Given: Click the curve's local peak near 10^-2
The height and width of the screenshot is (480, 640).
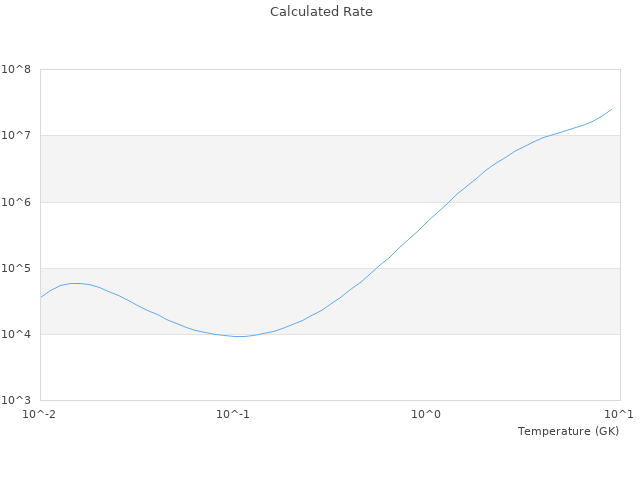Looking at the screenshot, I should point(76,283).
